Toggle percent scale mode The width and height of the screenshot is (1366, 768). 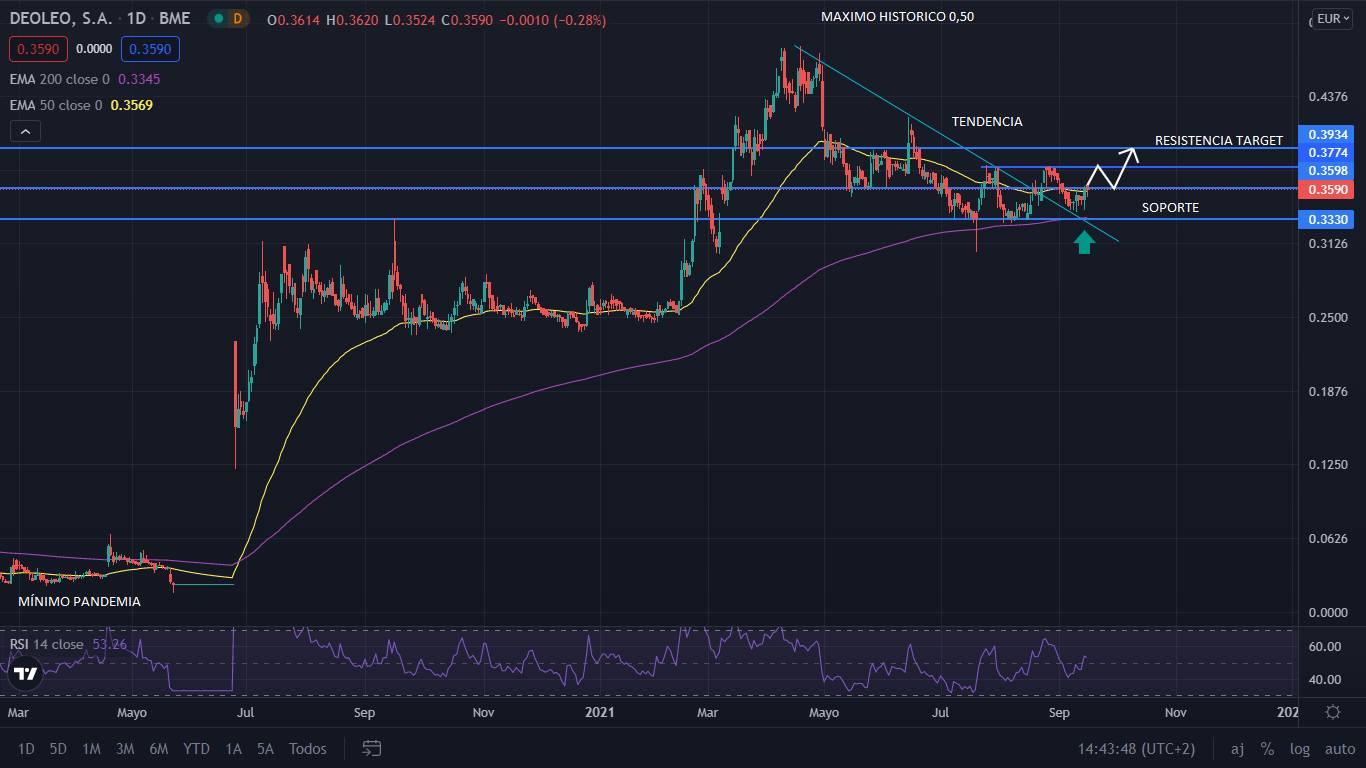tap(1267, 748)
